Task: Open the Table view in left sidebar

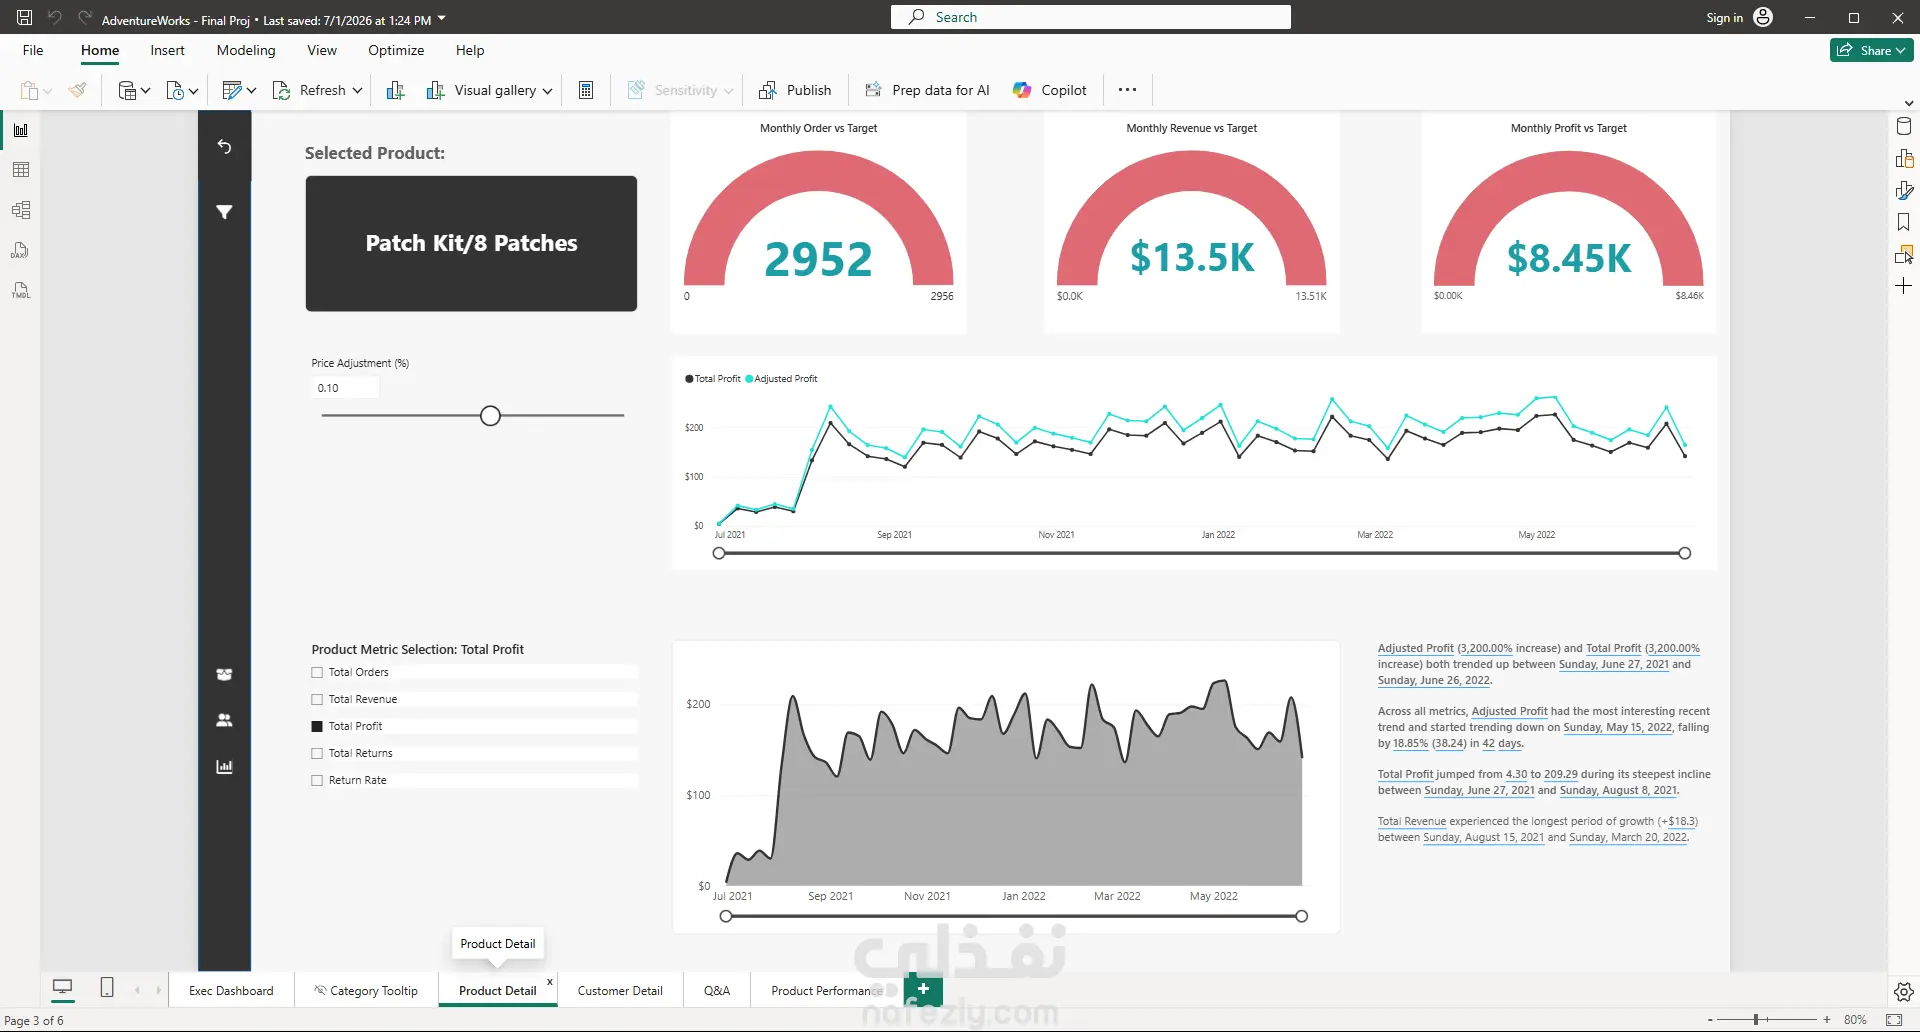Action: (20, 170)
